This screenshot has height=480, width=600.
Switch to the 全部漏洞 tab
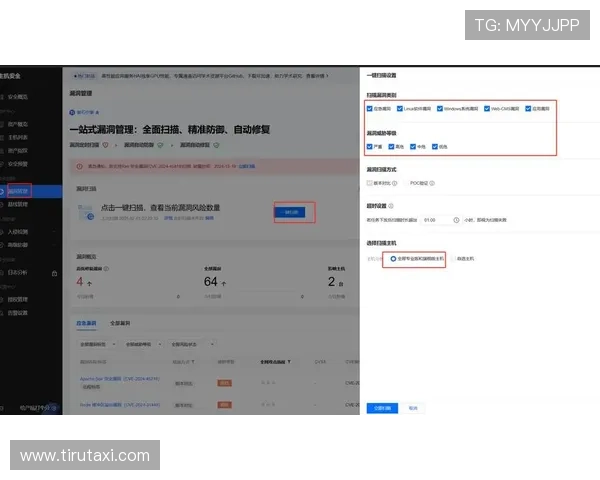tap(120, 323)
